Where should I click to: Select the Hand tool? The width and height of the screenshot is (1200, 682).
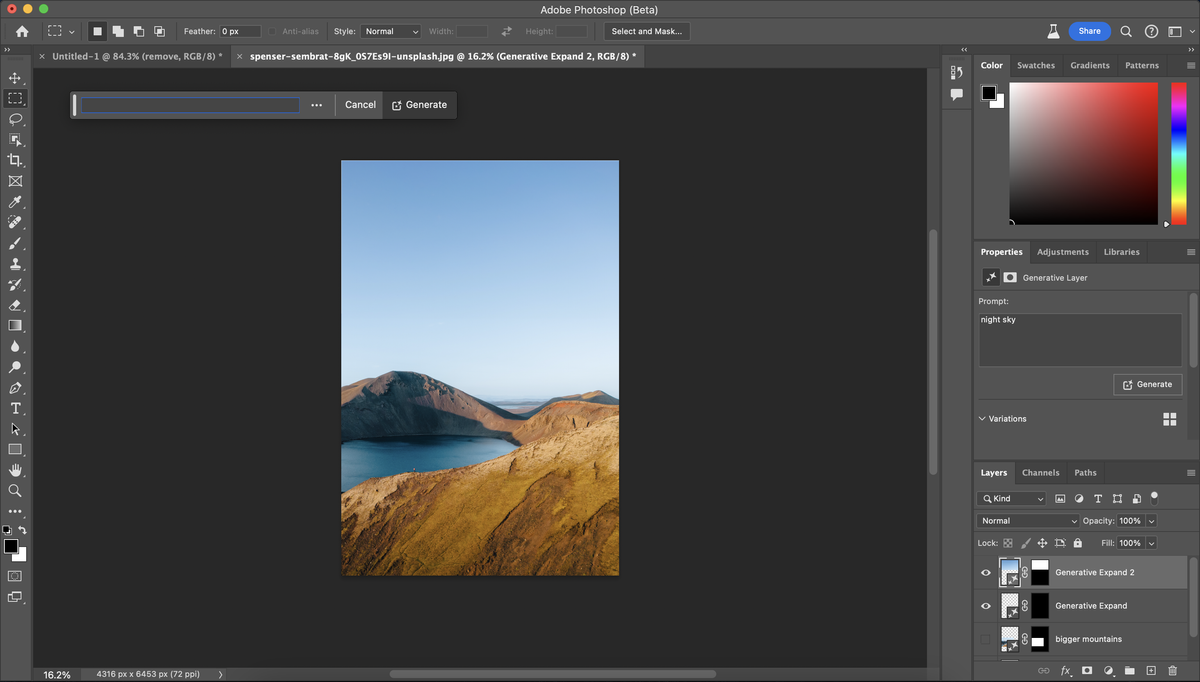[15, 469]
